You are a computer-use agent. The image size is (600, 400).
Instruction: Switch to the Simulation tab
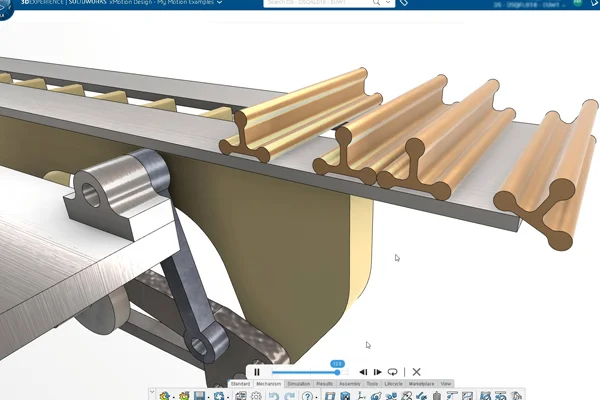pyautogui.click(x=298, y=384)
